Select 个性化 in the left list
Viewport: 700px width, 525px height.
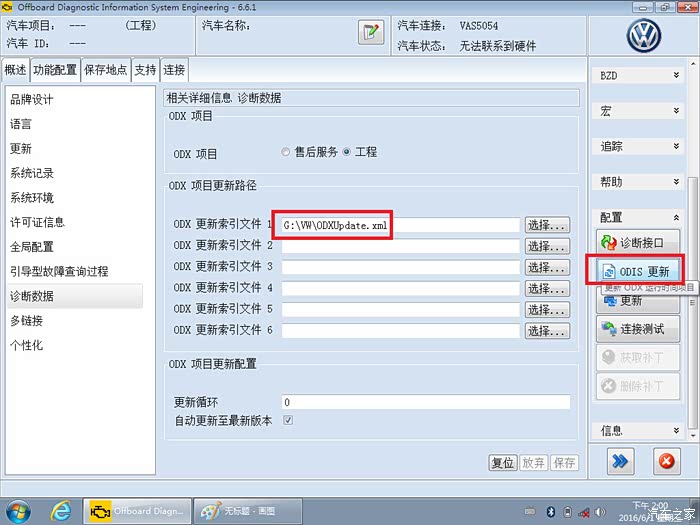tap(75, 345)
